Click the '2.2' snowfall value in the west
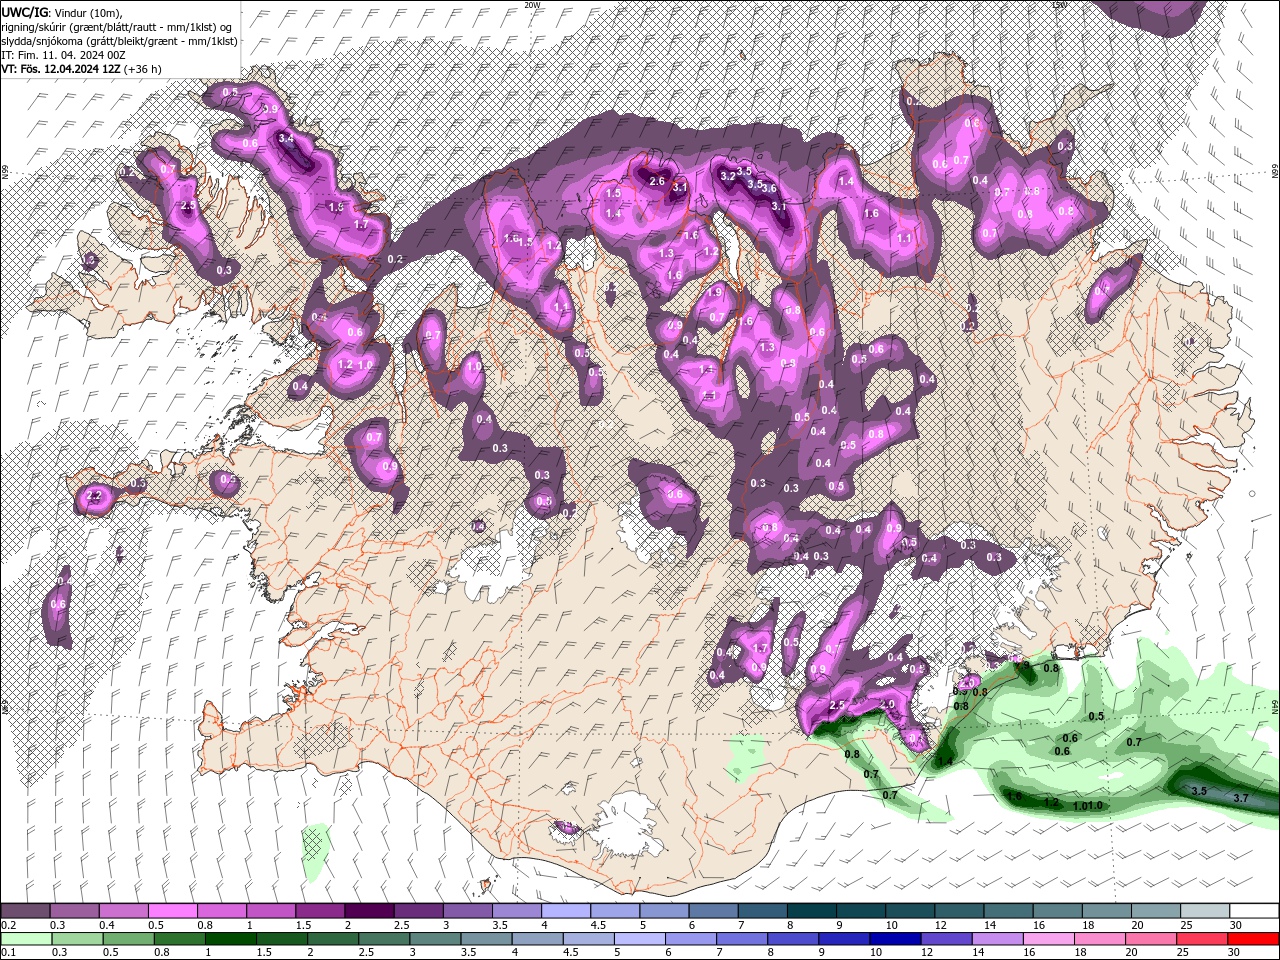Image resolution: width=1280 pixels, height=960 pixels. [96, 495]
